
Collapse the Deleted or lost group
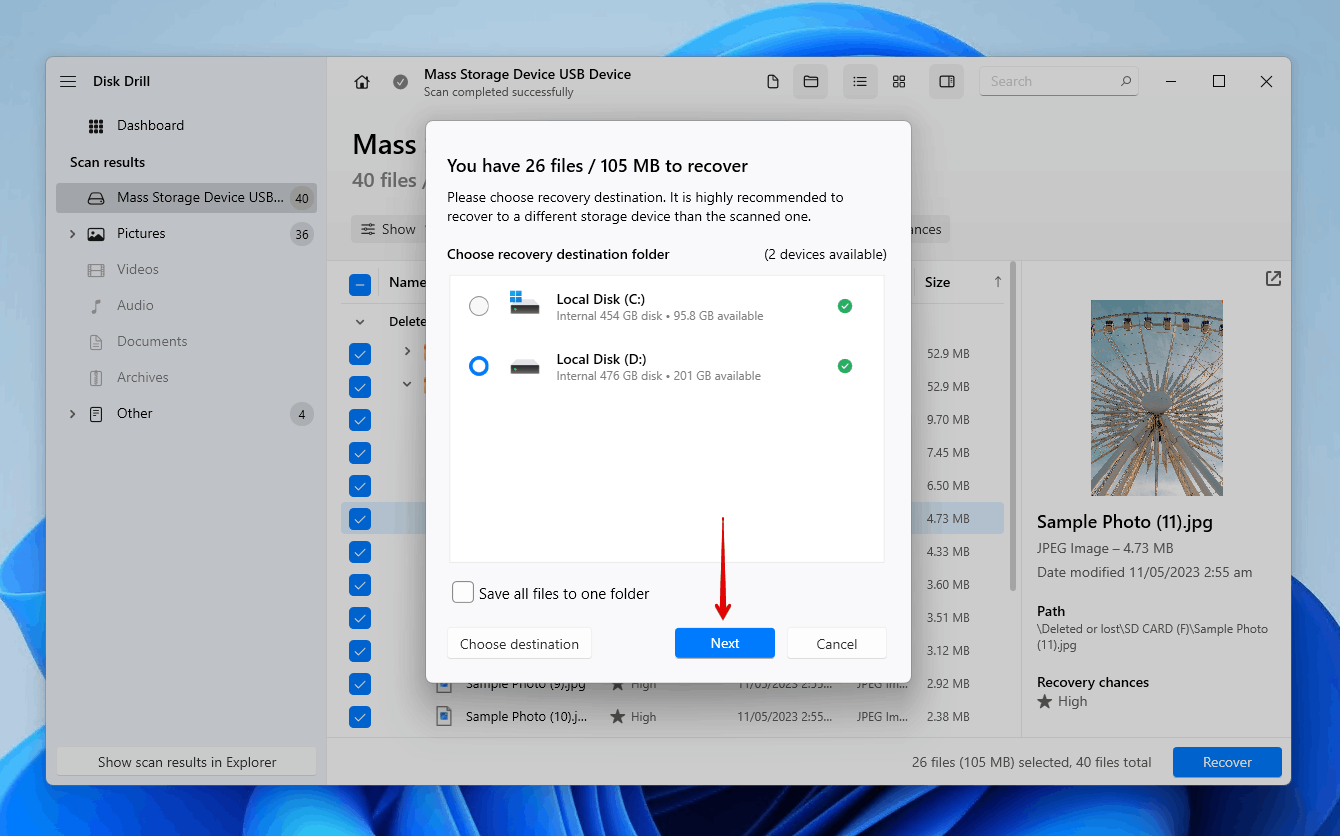coord(360,322)
